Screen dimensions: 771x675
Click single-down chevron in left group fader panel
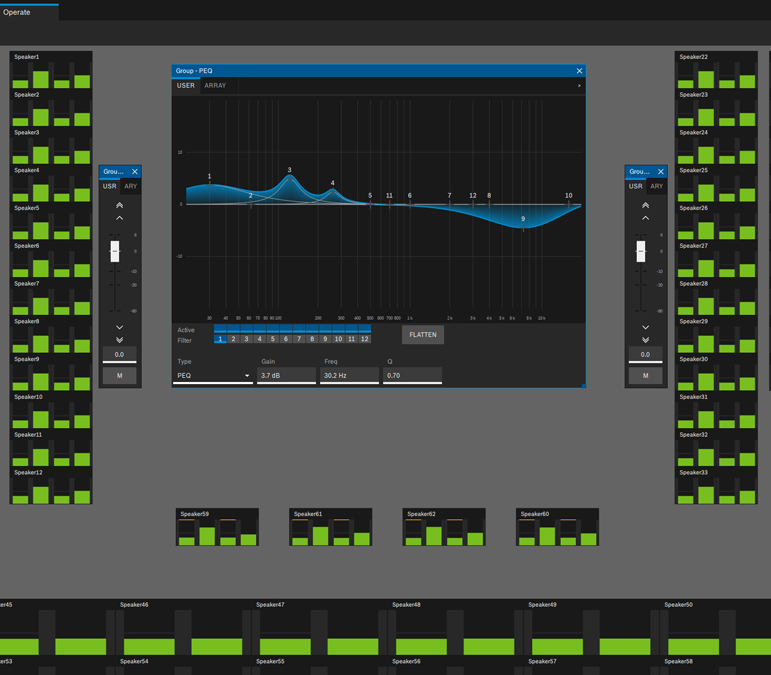click(x=119, y=327)
